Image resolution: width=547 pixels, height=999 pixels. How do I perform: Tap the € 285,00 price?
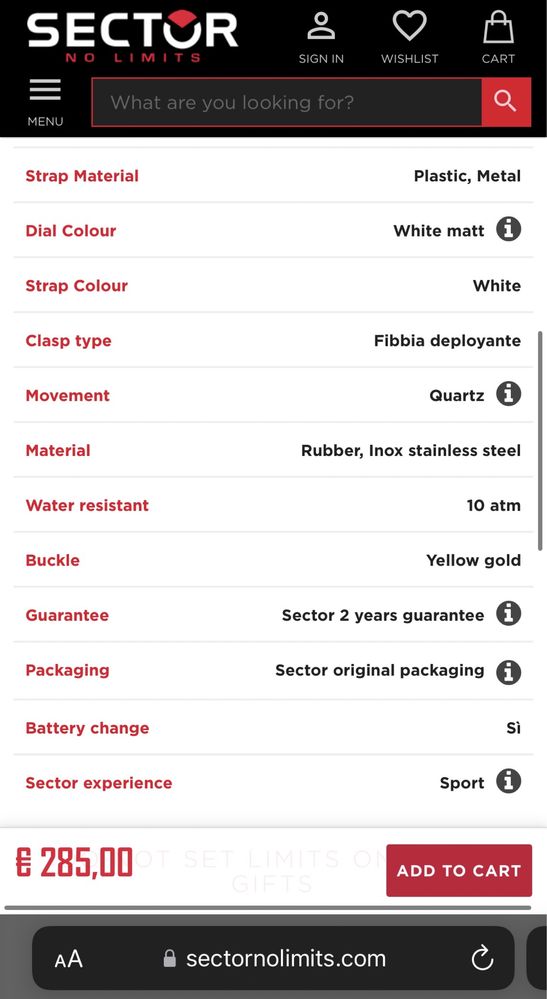coord(74,863)
